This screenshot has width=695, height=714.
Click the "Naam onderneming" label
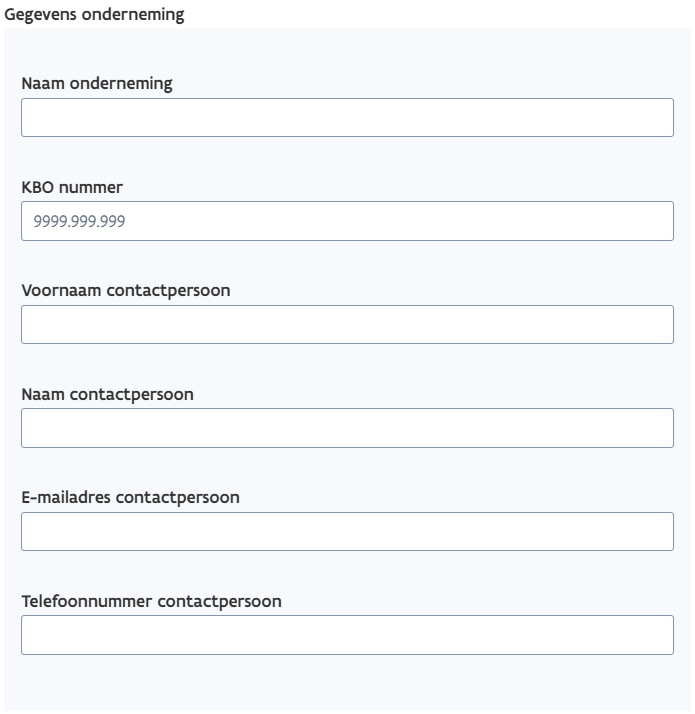pyautogui.click(x=97, y=84)
